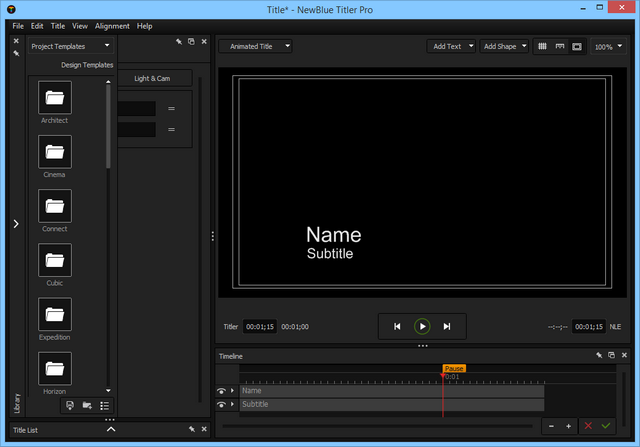Click the timeline zoom out minus button
640x447 pixels.
click(x=551, y=426)
